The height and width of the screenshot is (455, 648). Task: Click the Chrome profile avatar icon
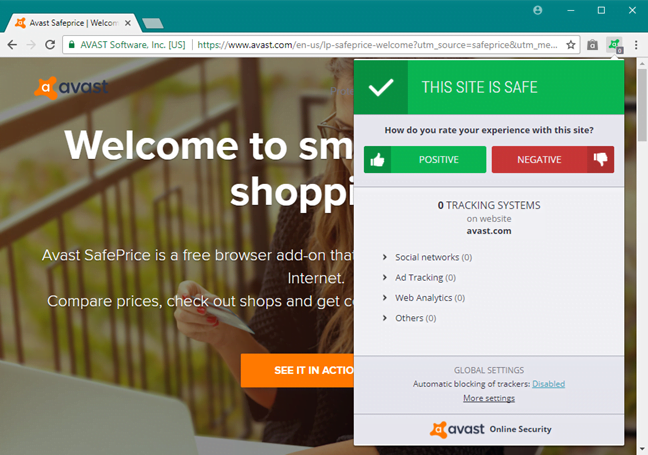[x=538, y=10]
